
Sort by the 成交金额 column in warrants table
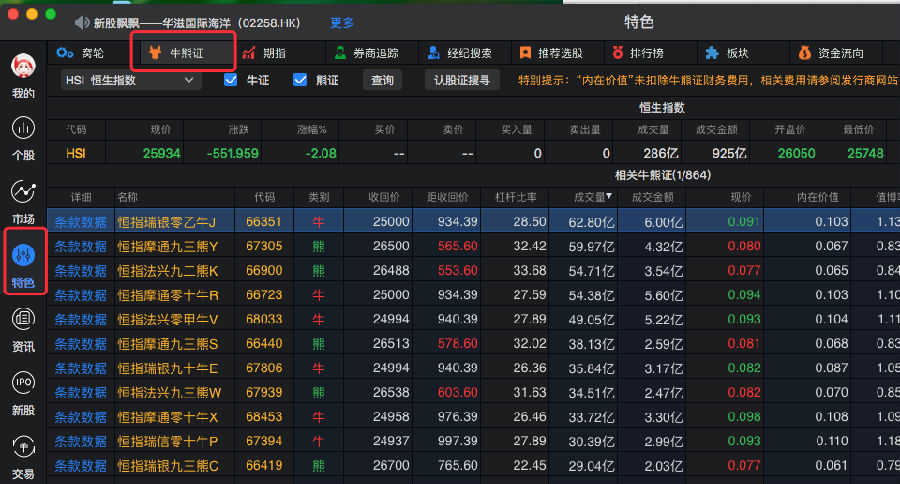tap(652, 197)
